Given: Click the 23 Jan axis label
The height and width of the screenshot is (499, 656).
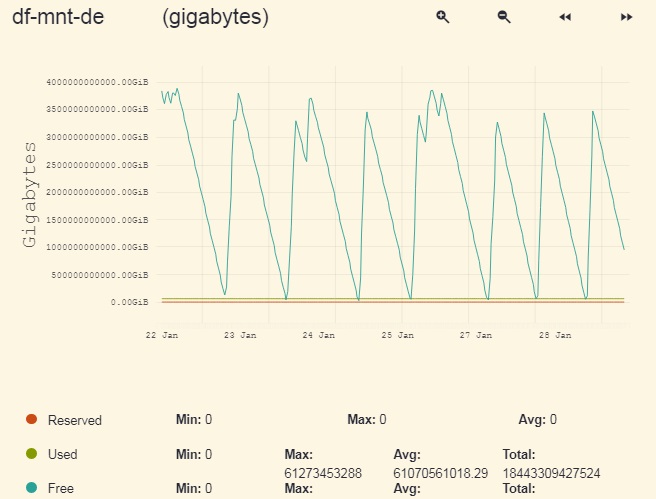Looking at the screenshot, I should (240, 335).
